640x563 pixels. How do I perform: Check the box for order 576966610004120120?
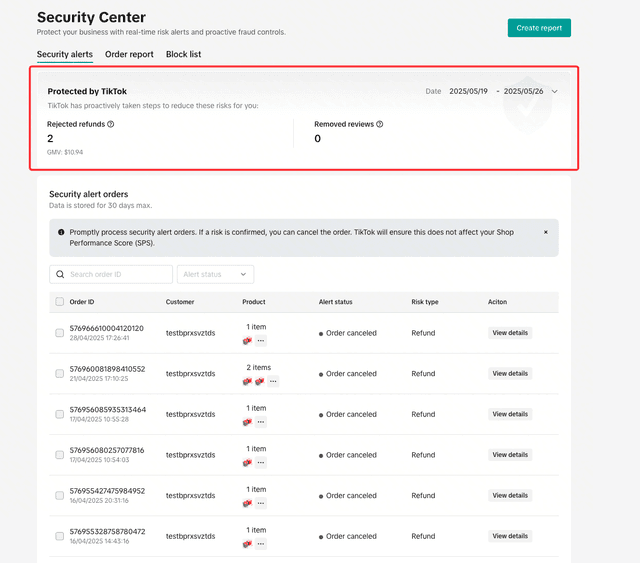(60, 333)
